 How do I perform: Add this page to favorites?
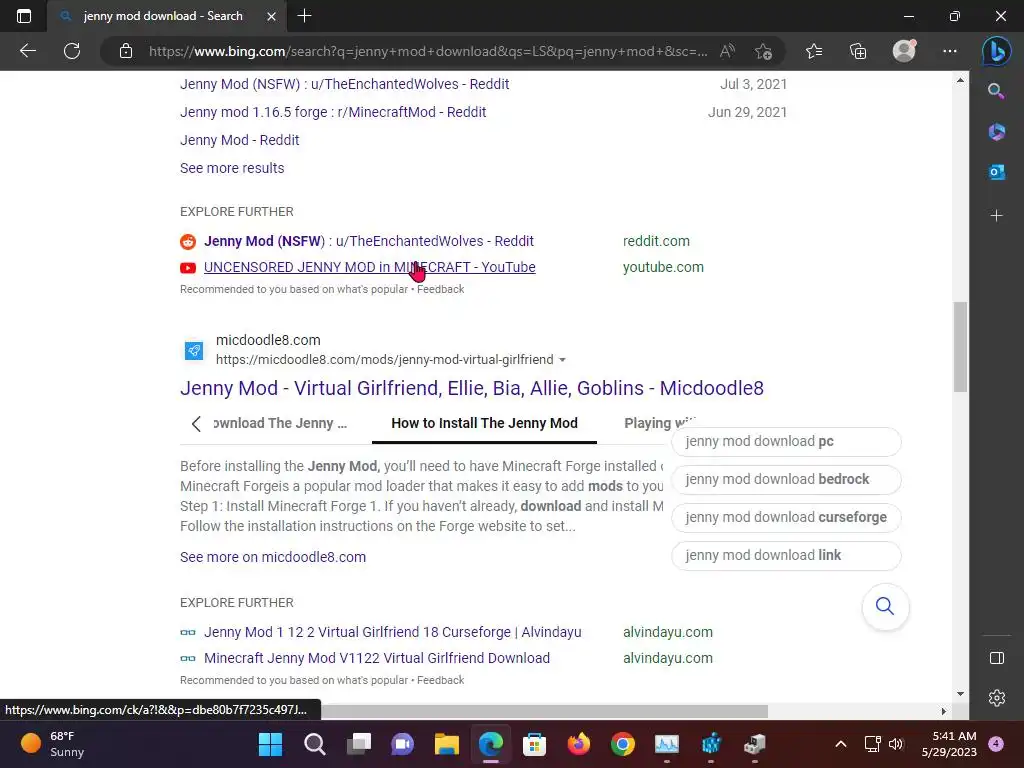(x=763, y=51)
